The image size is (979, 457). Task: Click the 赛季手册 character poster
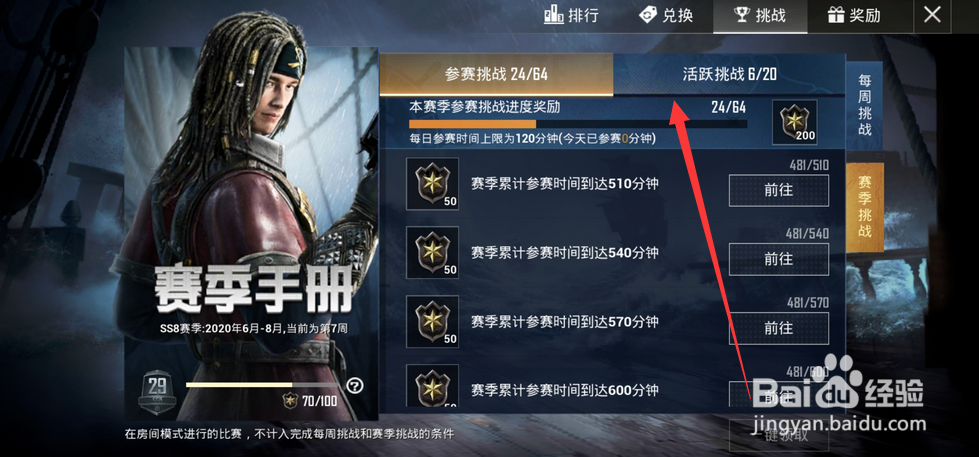coord(252,232)
